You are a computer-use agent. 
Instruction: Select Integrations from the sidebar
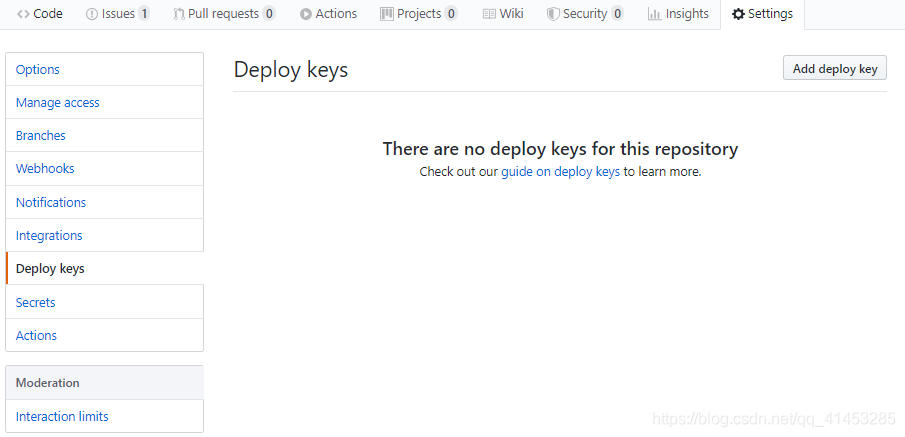point(49,236)
